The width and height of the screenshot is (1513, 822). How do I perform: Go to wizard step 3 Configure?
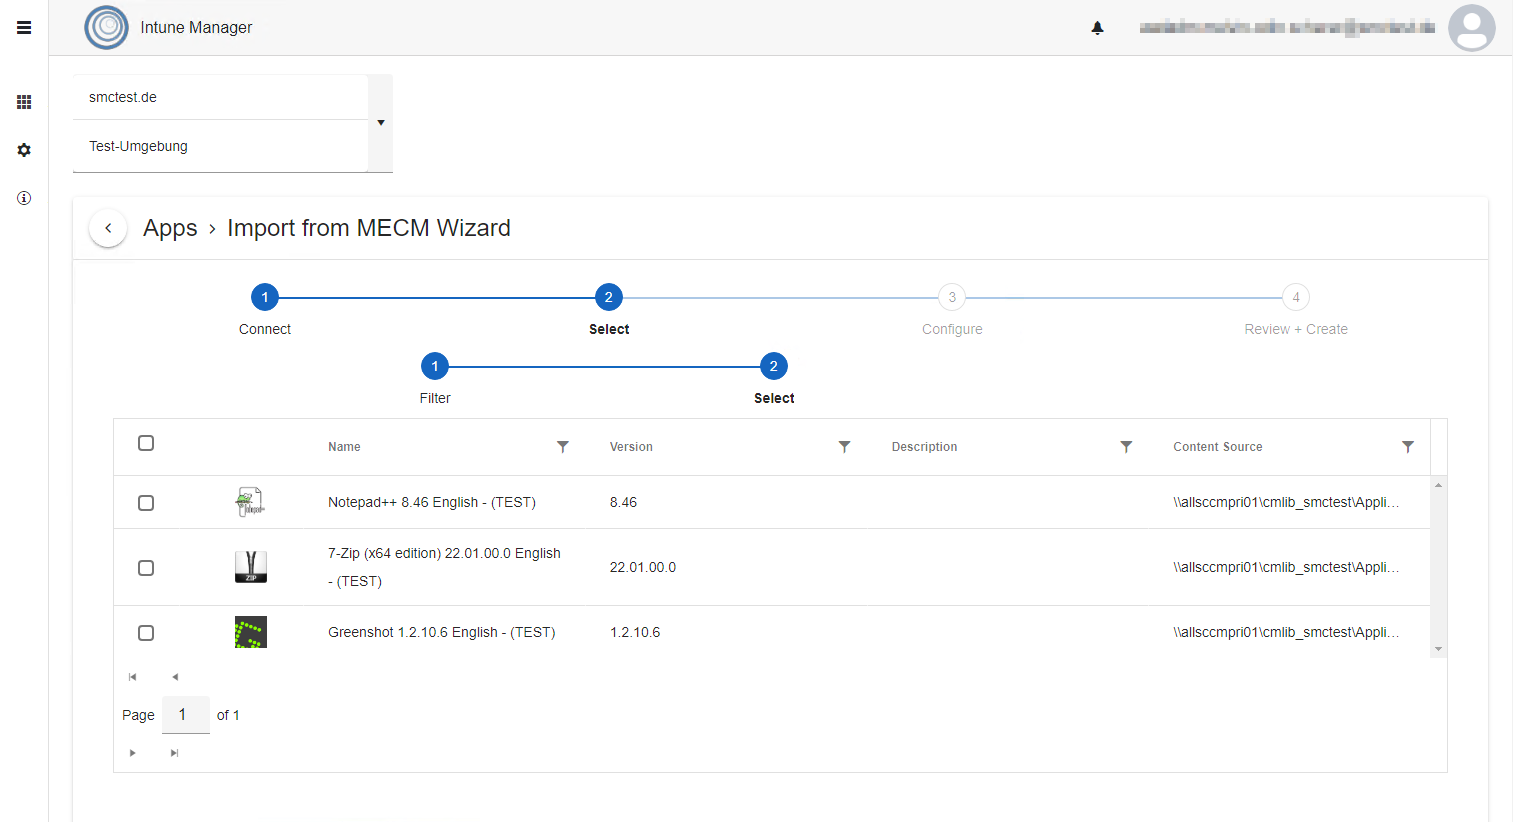point(952,297)
